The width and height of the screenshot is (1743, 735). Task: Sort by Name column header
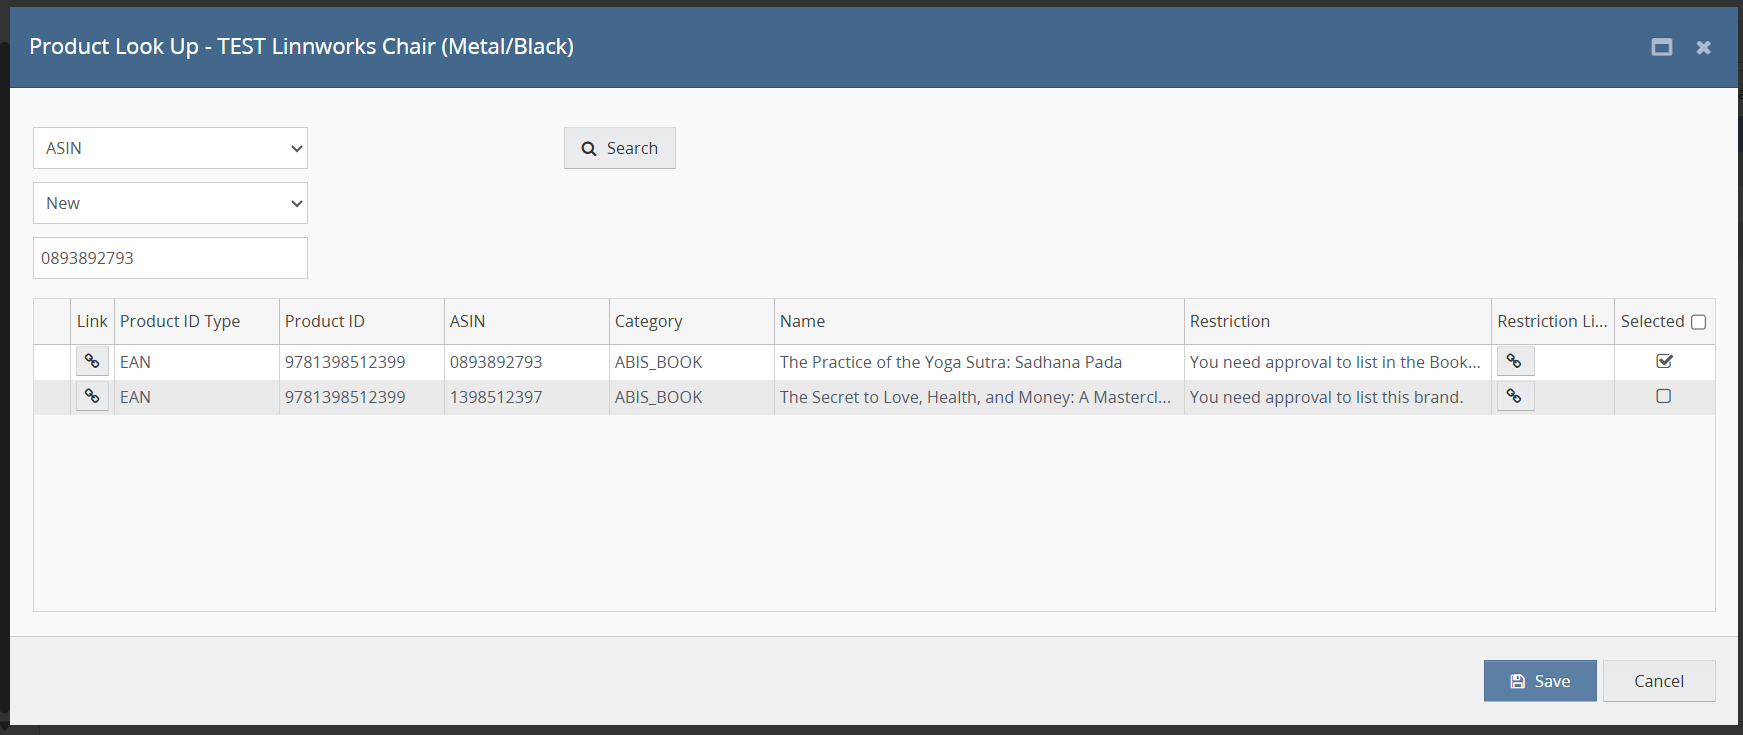pyautogui.click(x=979, y=321)
